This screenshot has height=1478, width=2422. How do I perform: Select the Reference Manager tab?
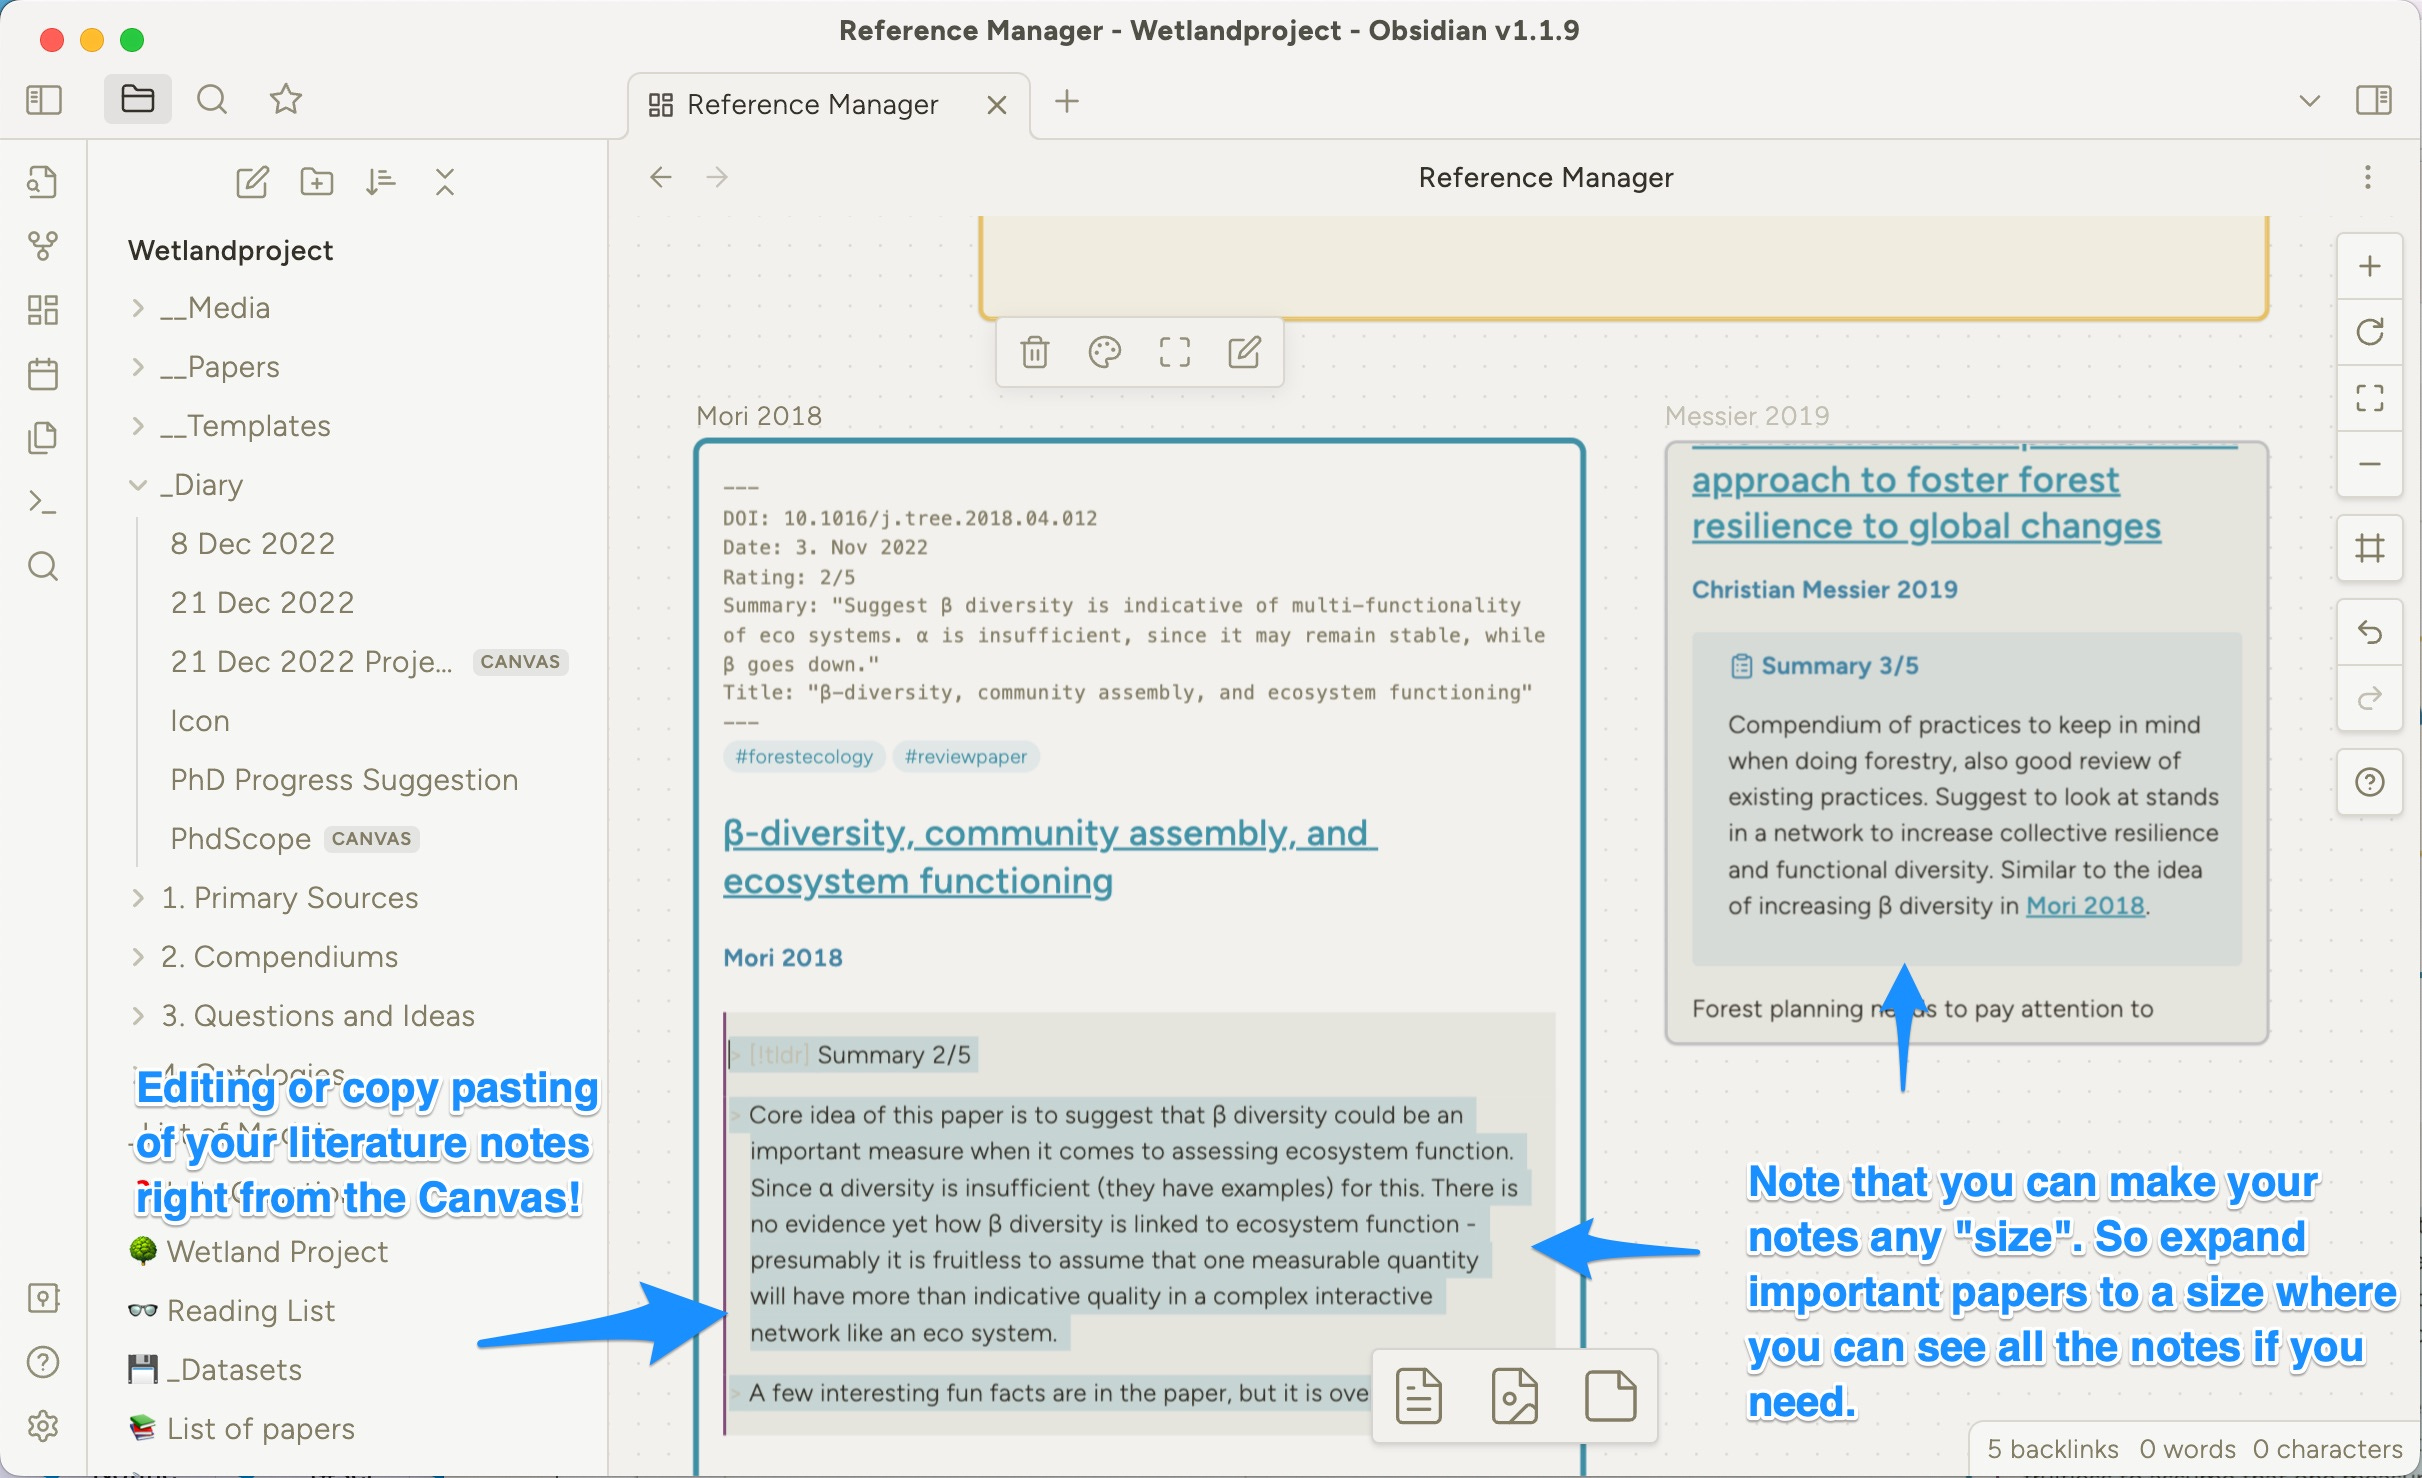(x=812, y=105)
